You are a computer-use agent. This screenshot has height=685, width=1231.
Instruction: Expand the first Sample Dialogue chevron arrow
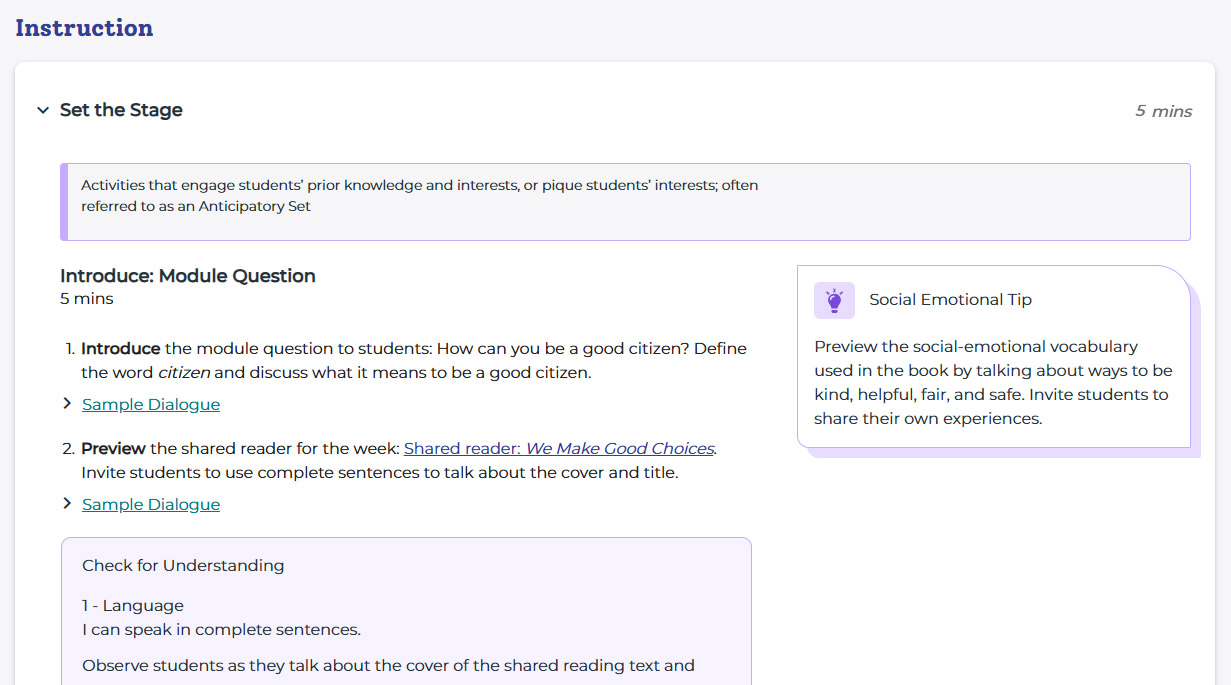[x=67, y=404]
